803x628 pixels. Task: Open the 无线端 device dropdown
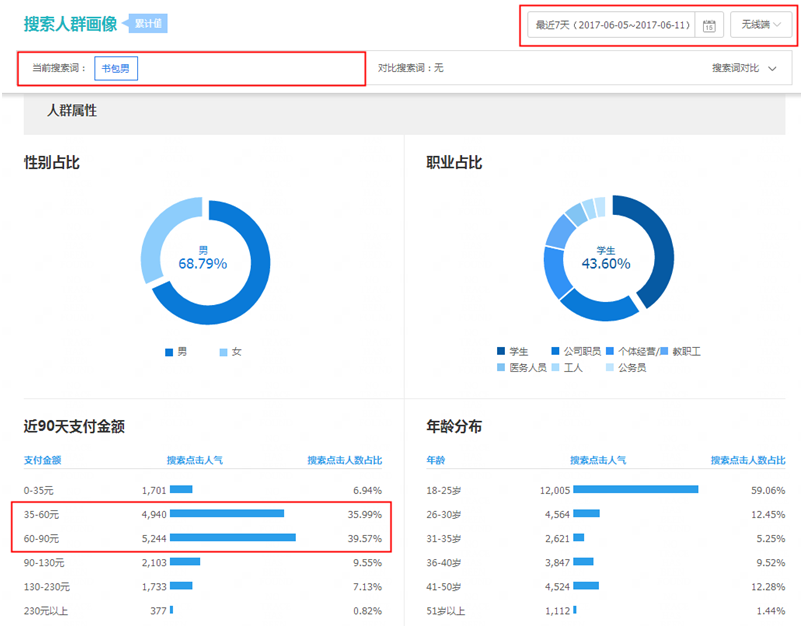(761, 25)
